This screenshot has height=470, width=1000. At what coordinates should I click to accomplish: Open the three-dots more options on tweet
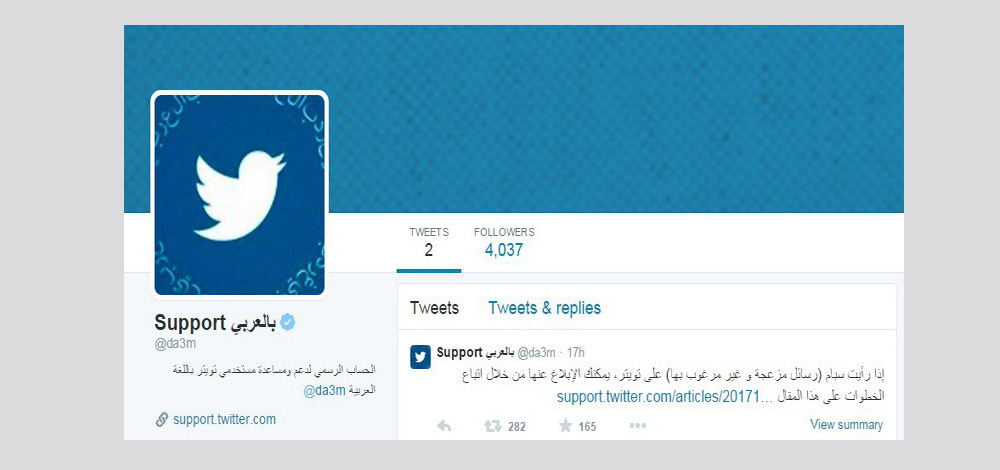click(638, 426)
